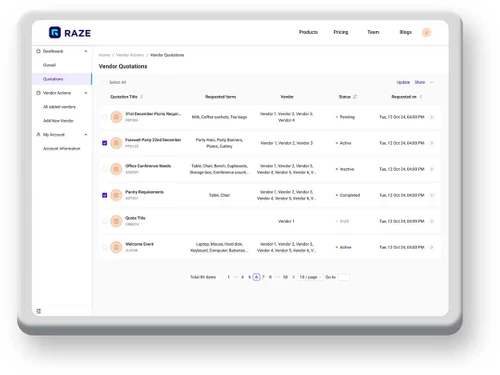Screen dimensions: 500x375
Task: Click the Go to page input field
Action: [344, 277]
